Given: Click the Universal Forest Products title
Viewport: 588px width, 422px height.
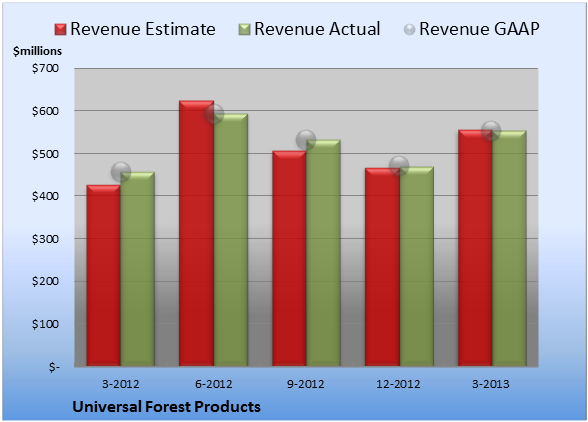Looking at the screenshot, I should click(166, 407).
